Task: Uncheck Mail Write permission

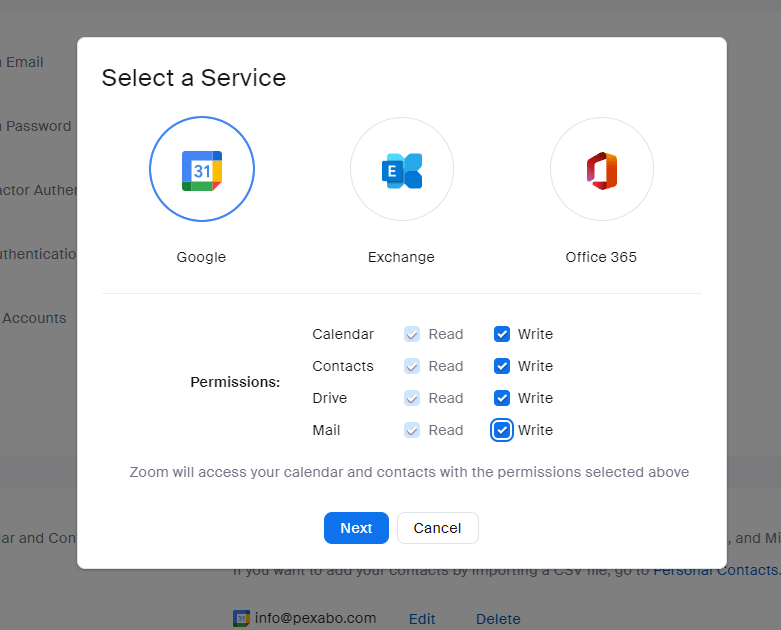Action: (502, 430)
